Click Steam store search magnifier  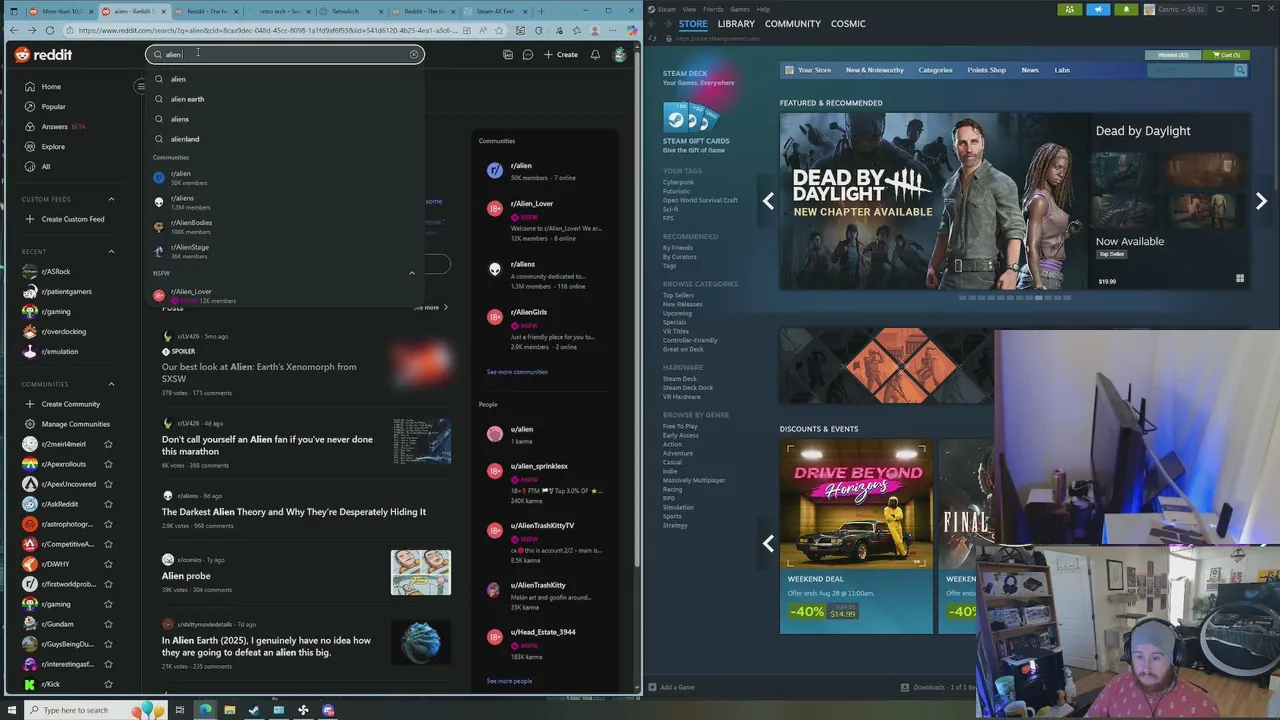pyautogui.click(x=1240, y=70)
